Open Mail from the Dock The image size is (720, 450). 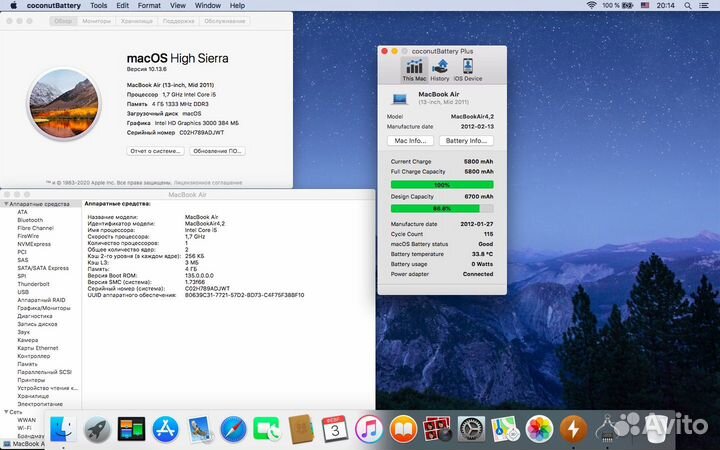199,429
